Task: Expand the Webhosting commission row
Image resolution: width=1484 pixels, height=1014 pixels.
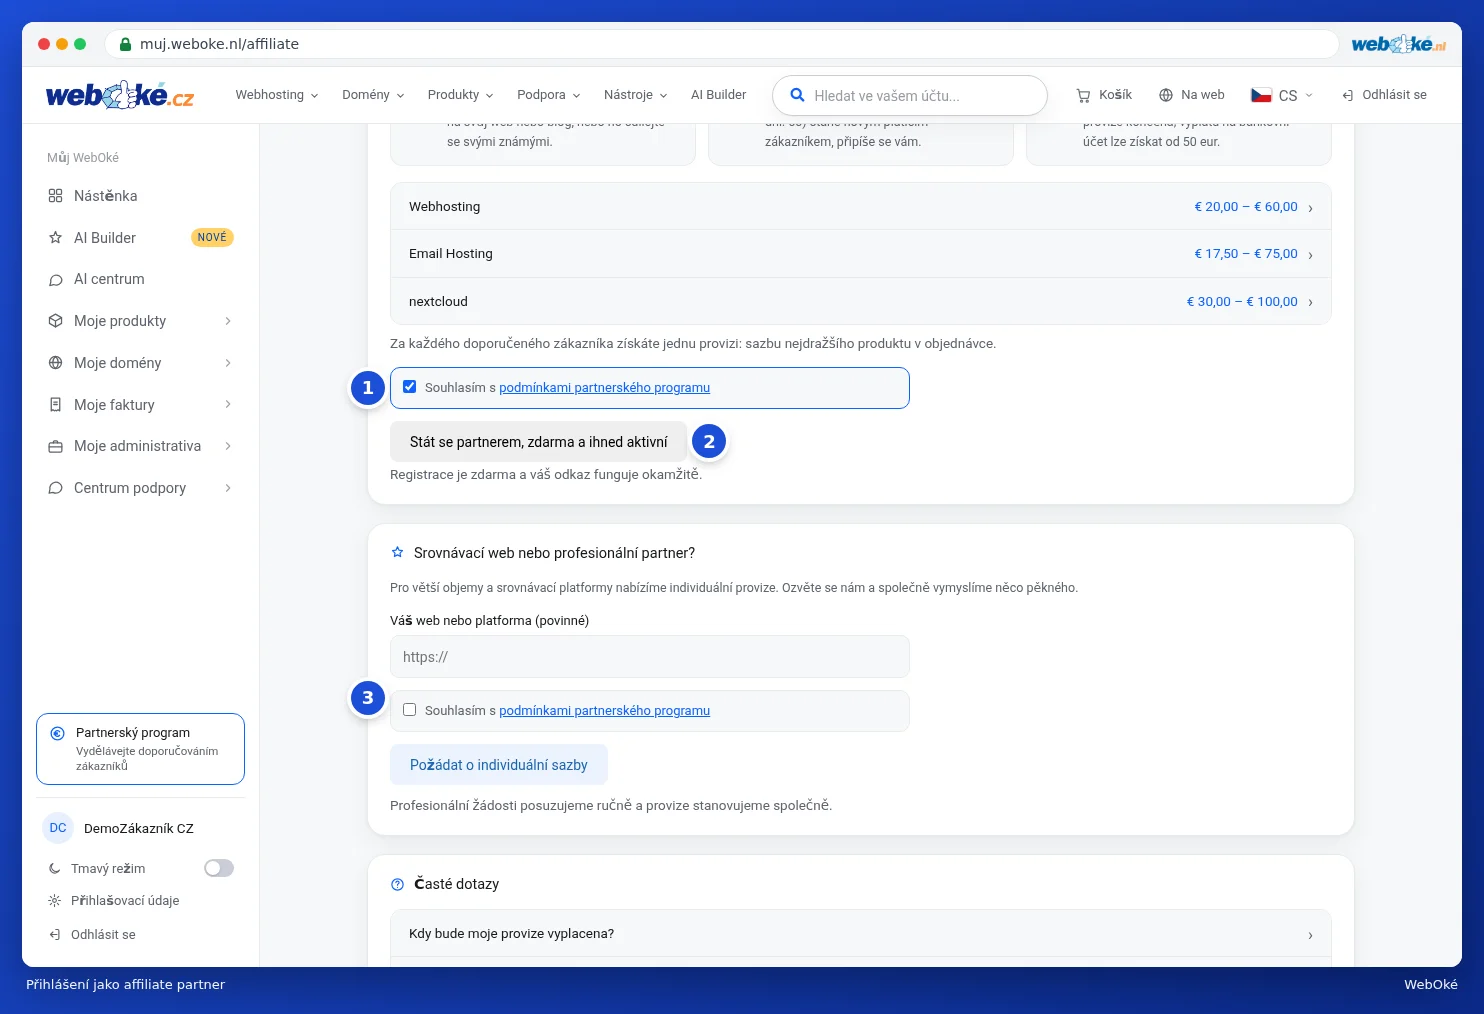Action: click(x=861, y=207)
